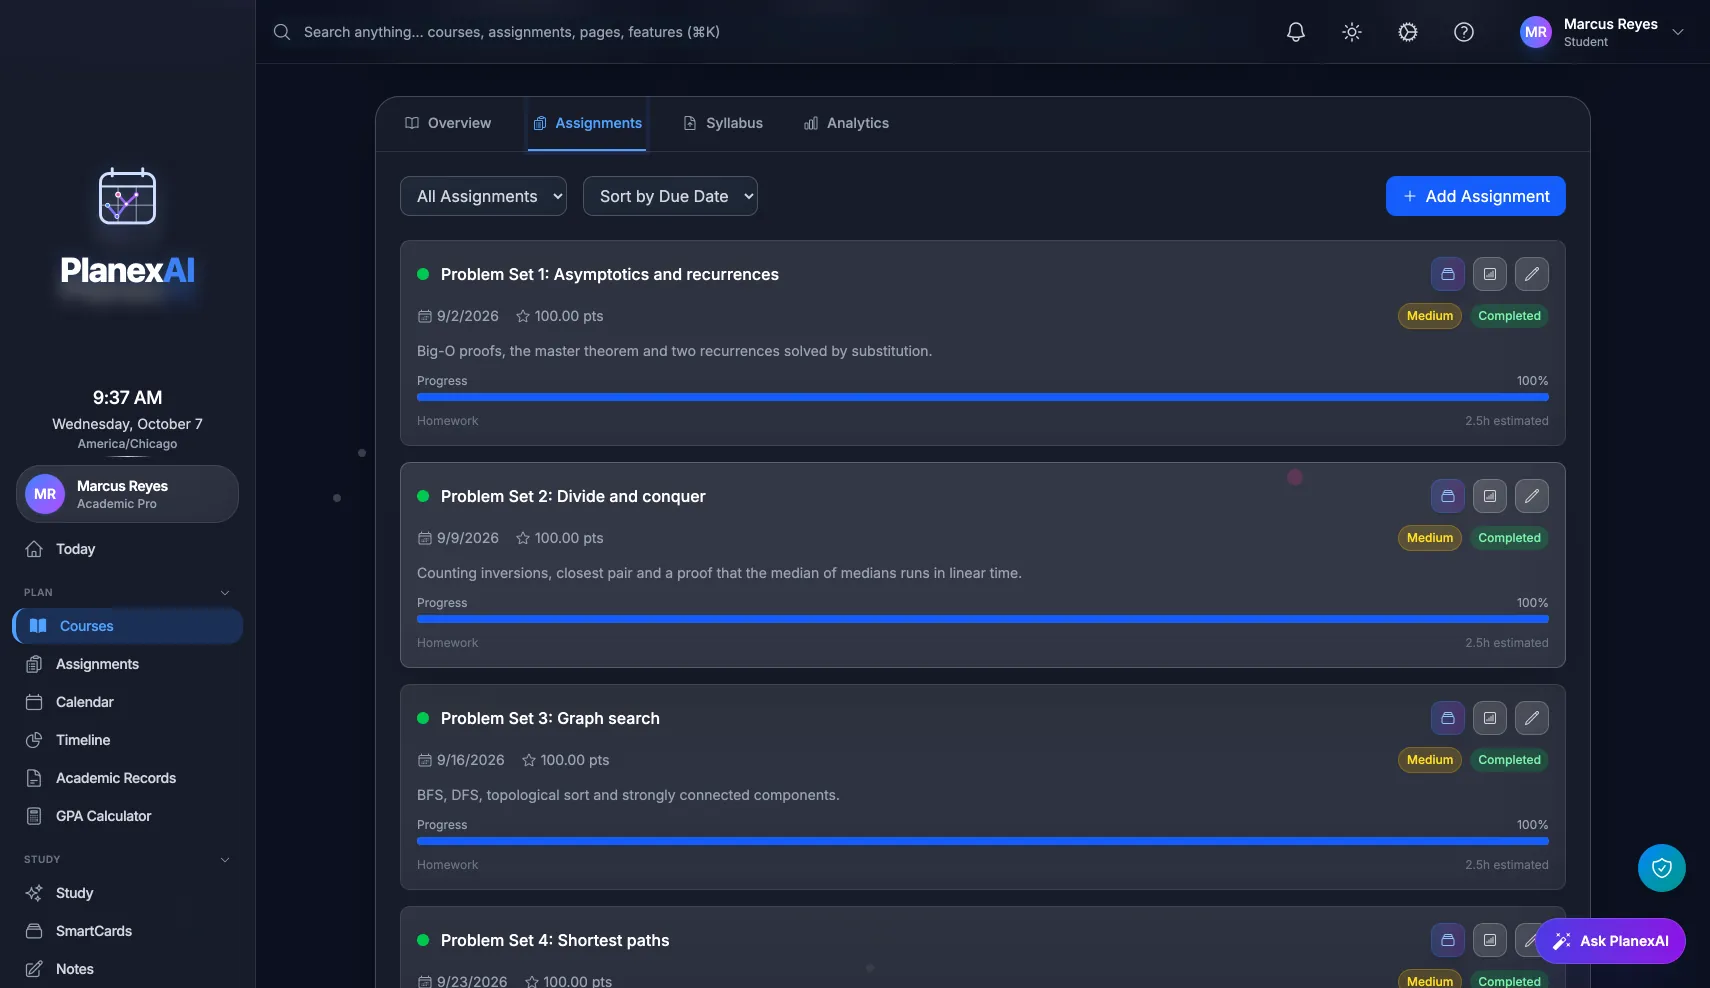Screen dimensions: 1710x988
Task: Open help question mark icon
Action: pyautogui.click(x=1464, y=32)
